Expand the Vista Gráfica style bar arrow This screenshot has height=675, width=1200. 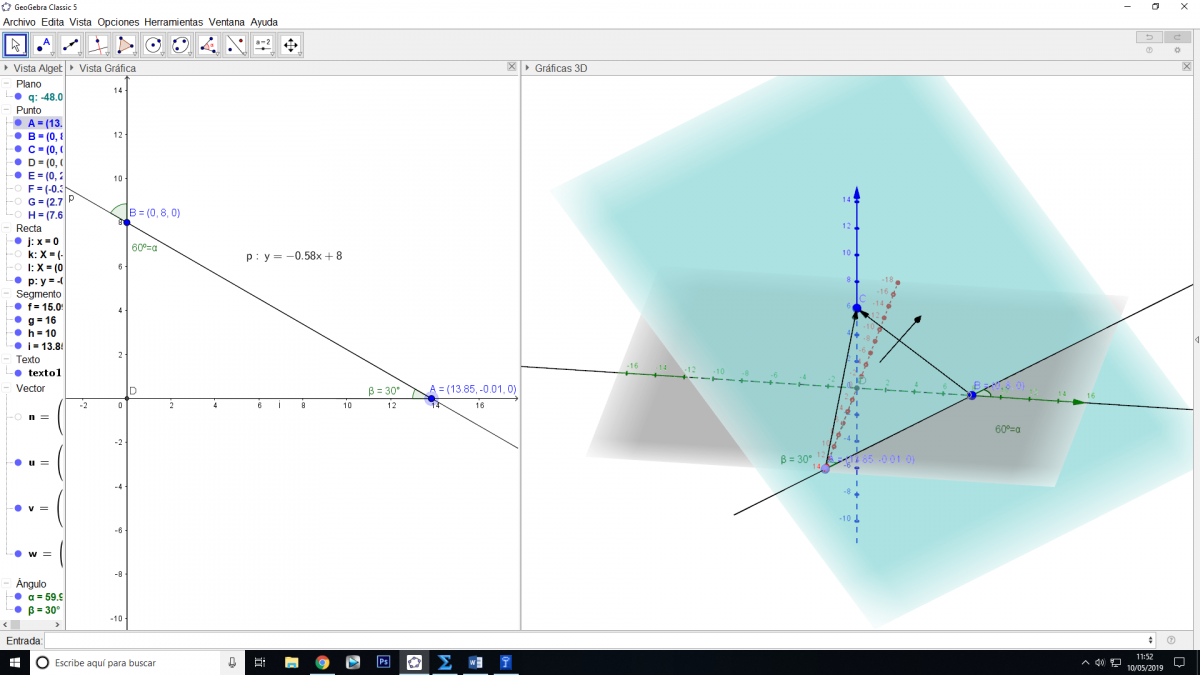point(71,68)
